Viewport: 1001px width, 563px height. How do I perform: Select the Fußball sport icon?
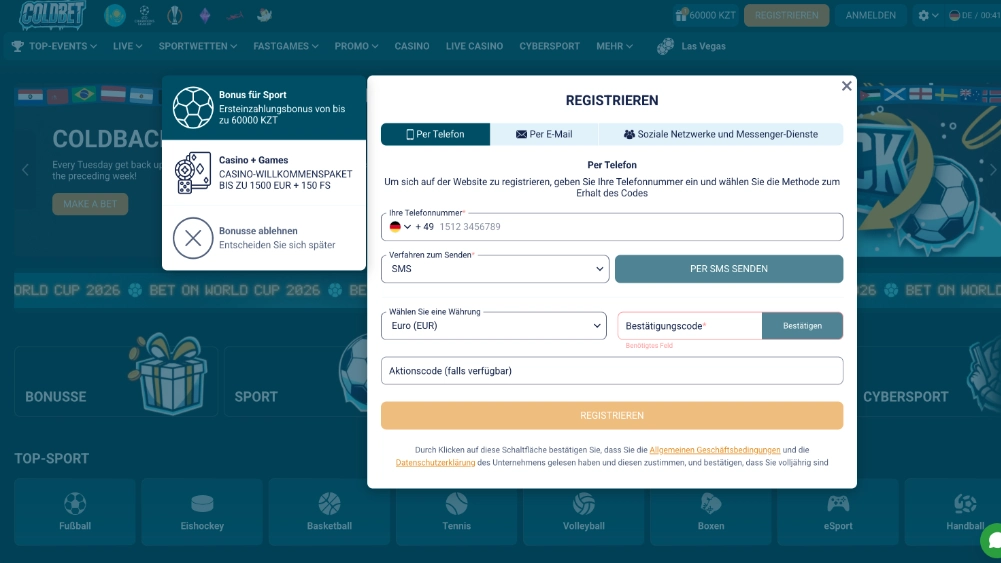click(x=75, y=512)
